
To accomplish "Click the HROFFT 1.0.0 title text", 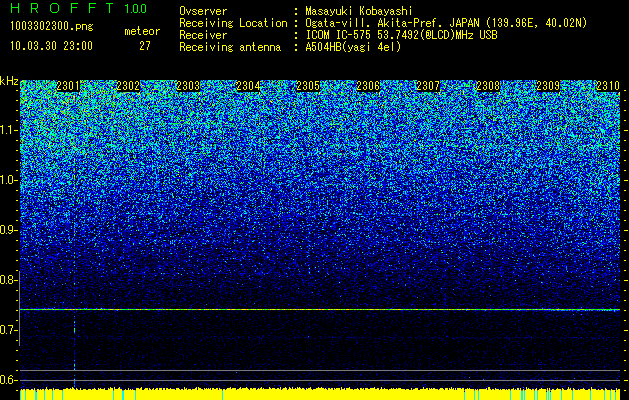I will tap(79, 8).
